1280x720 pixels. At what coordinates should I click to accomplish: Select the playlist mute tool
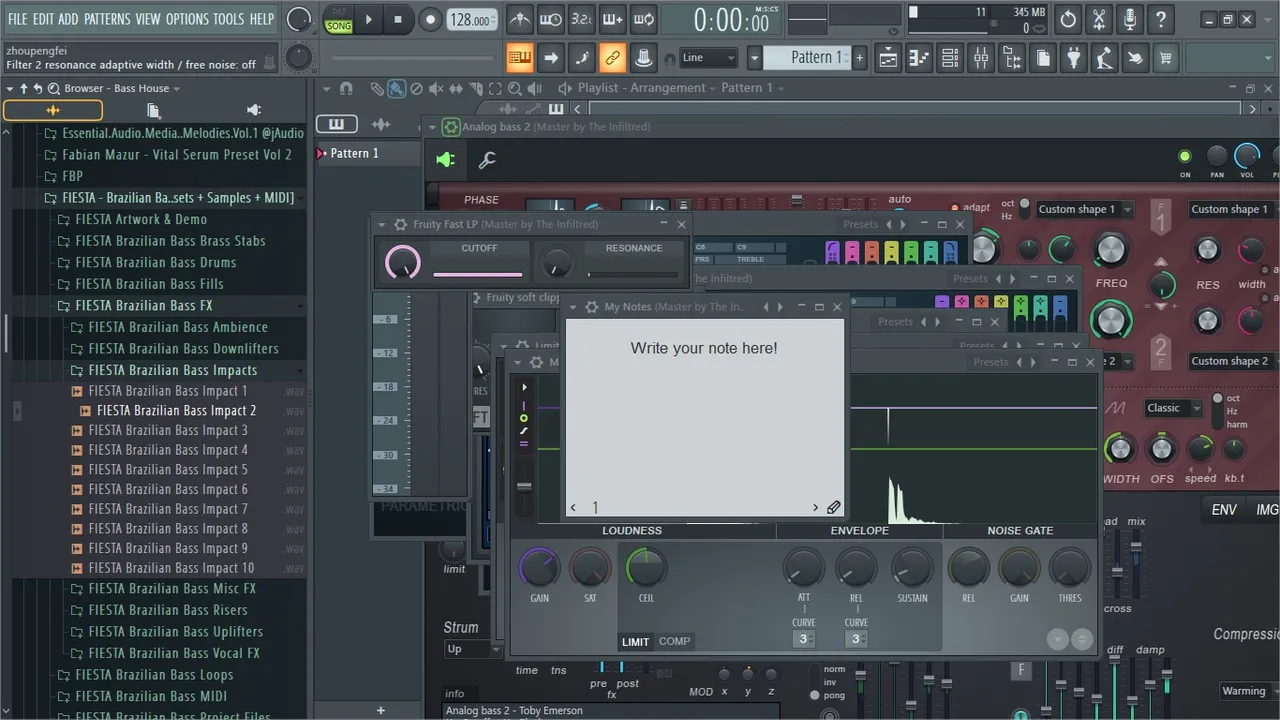[x=436, y=88]
